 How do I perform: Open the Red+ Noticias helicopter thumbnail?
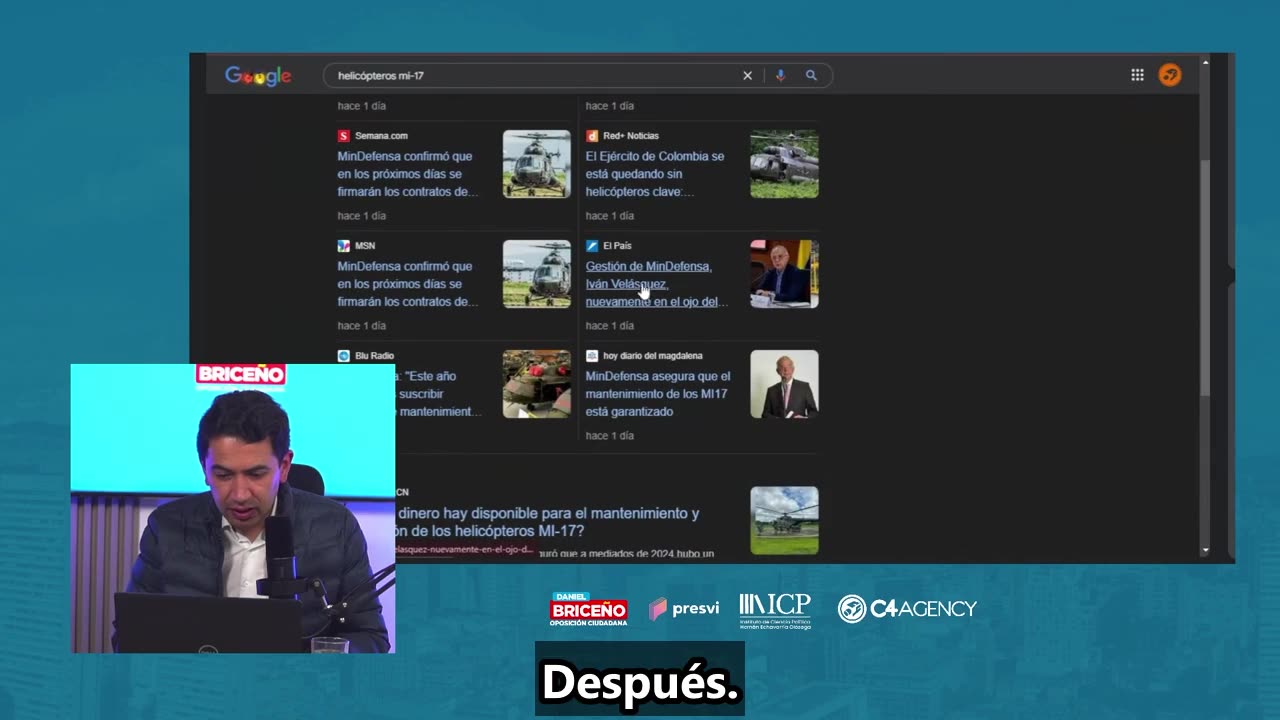pos(785,164)
